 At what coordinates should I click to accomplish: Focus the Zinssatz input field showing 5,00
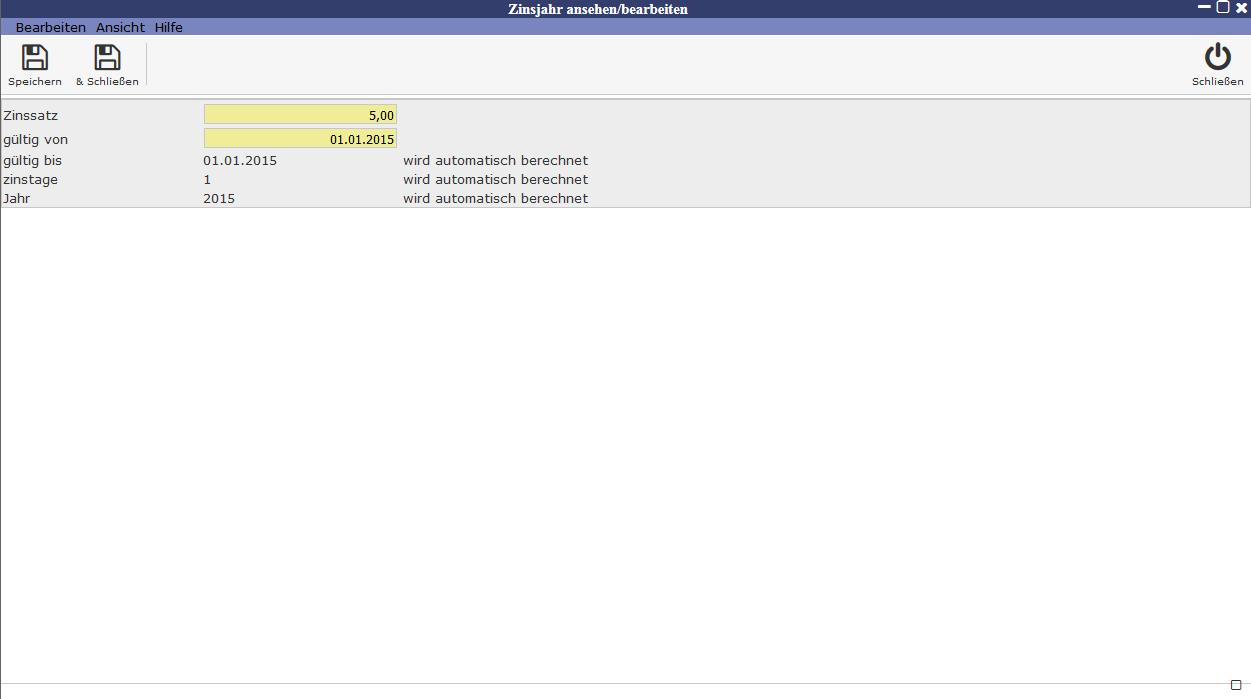(300, 115)
